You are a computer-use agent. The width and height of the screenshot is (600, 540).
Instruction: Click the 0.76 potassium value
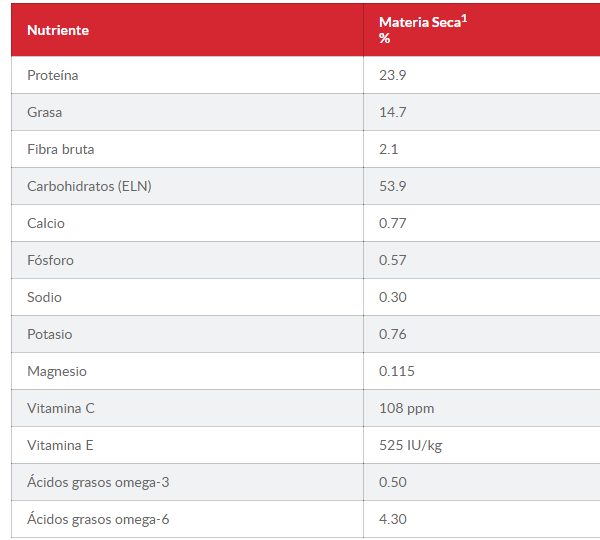[393, 334]
